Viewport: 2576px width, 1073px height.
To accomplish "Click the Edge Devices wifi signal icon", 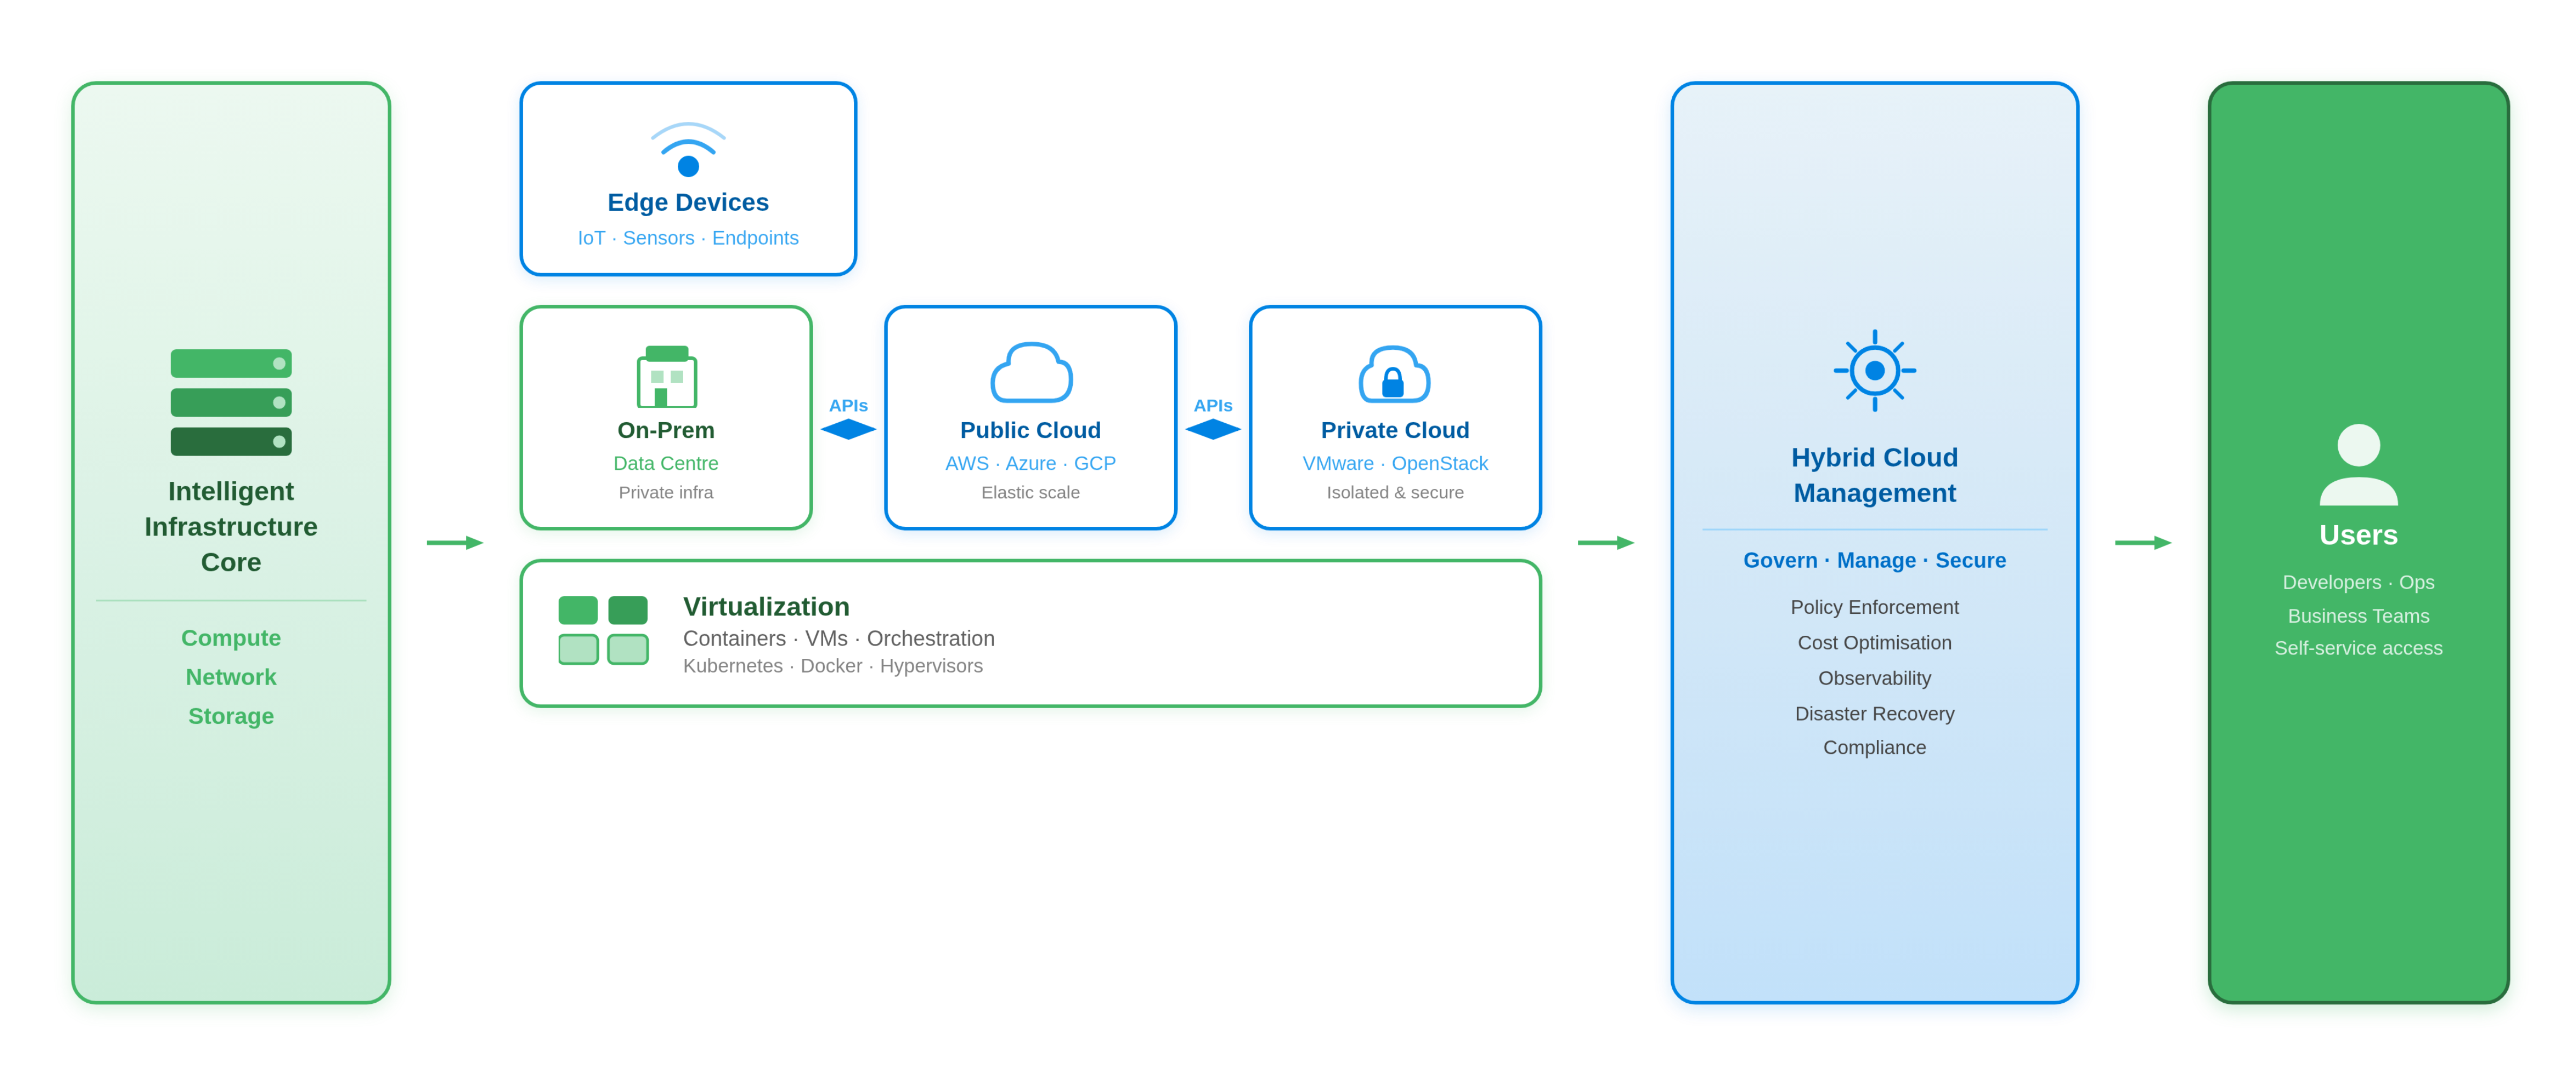I will [688, 149].
